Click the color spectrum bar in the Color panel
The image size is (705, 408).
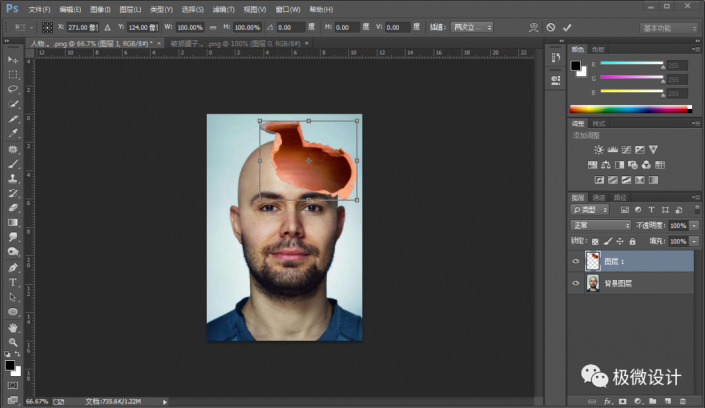point(629,108)
